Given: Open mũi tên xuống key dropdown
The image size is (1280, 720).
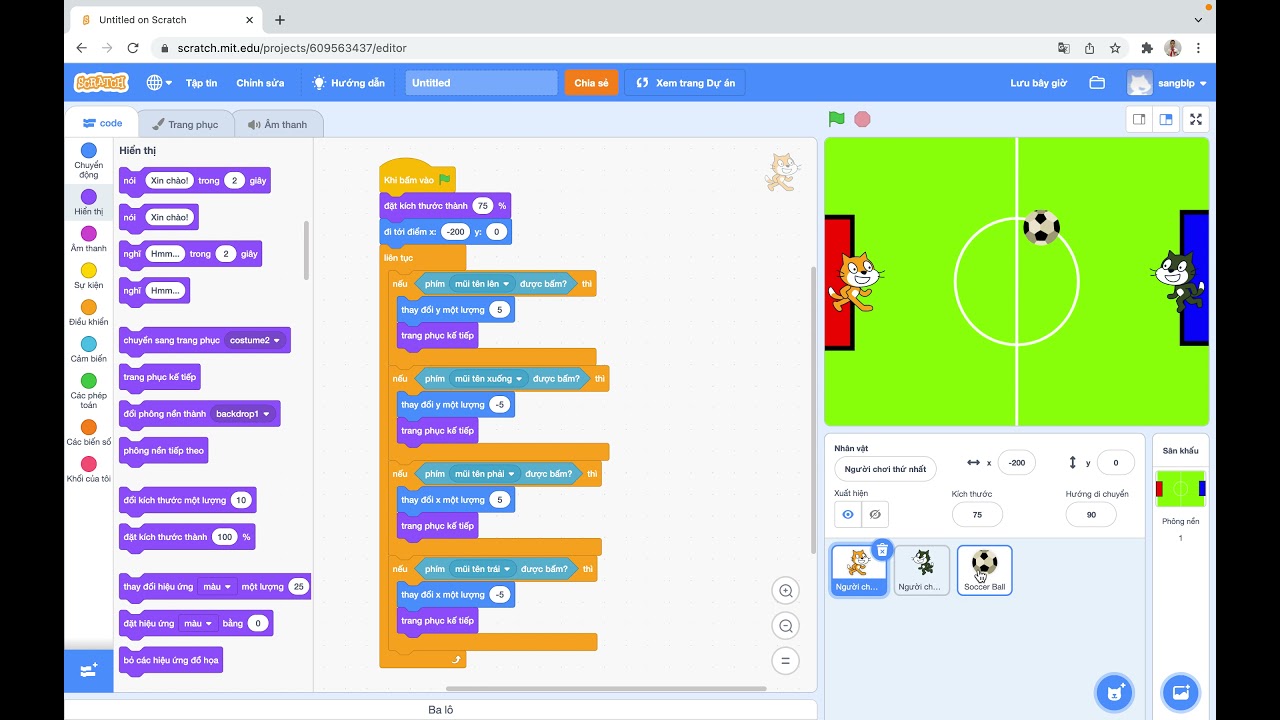Looking at the screenshot, I should coord(489,379).
